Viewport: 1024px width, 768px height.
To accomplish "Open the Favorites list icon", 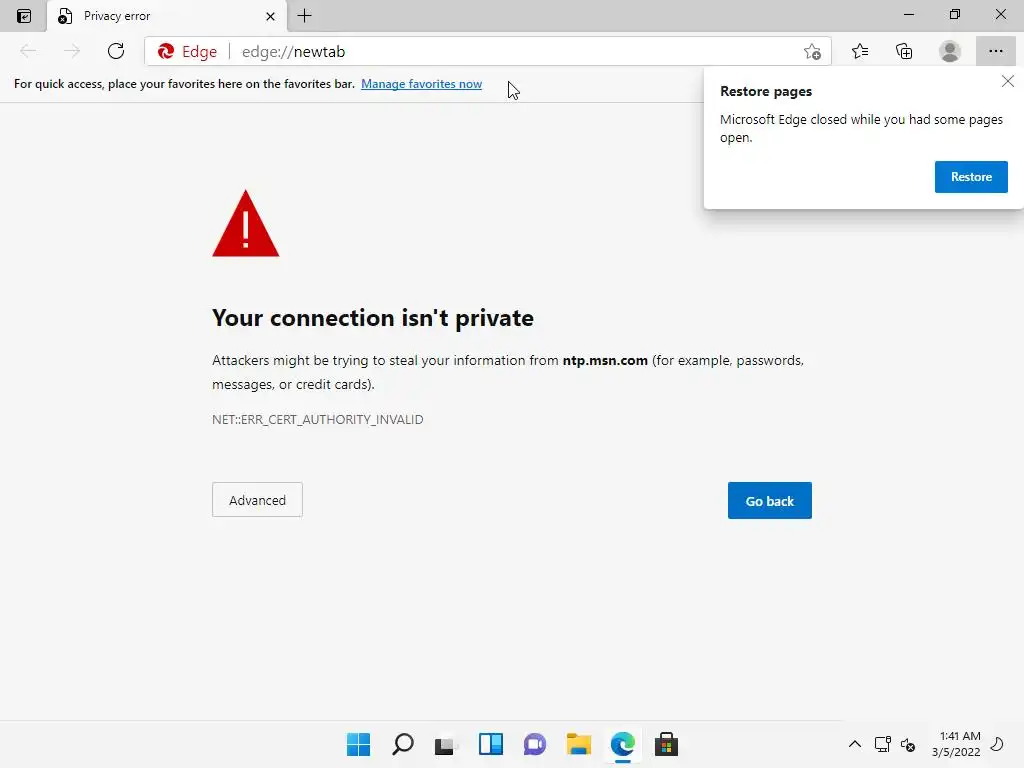I will [860, 51].
